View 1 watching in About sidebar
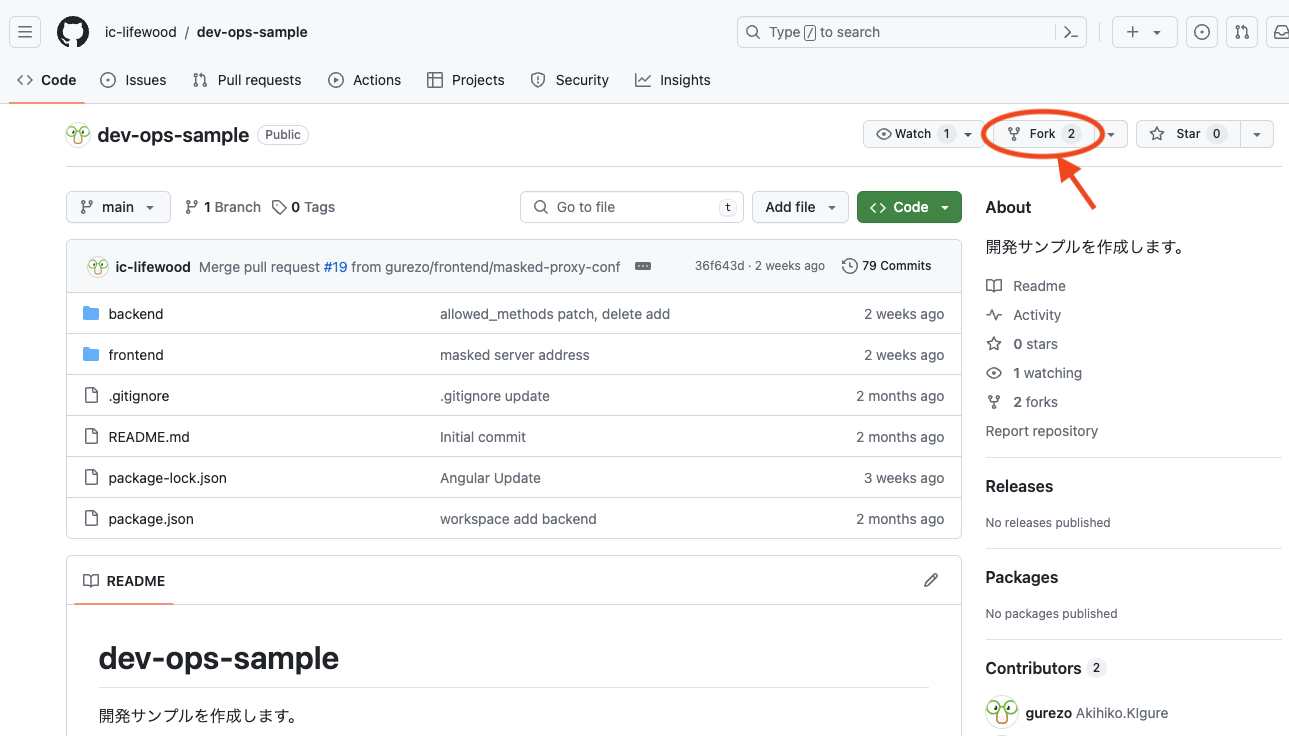The width and height of the screenshot is (1289, 736). pos(1034,373)
